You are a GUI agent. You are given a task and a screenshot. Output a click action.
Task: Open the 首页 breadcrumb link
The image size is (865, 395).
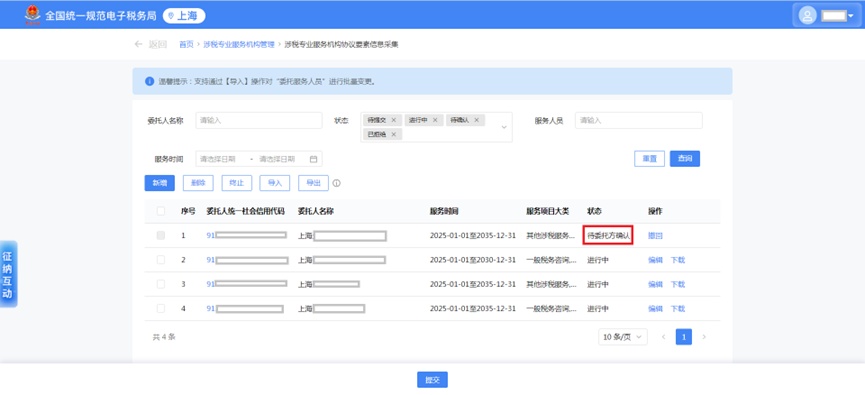pyautogui.click(x=186, y=45)
